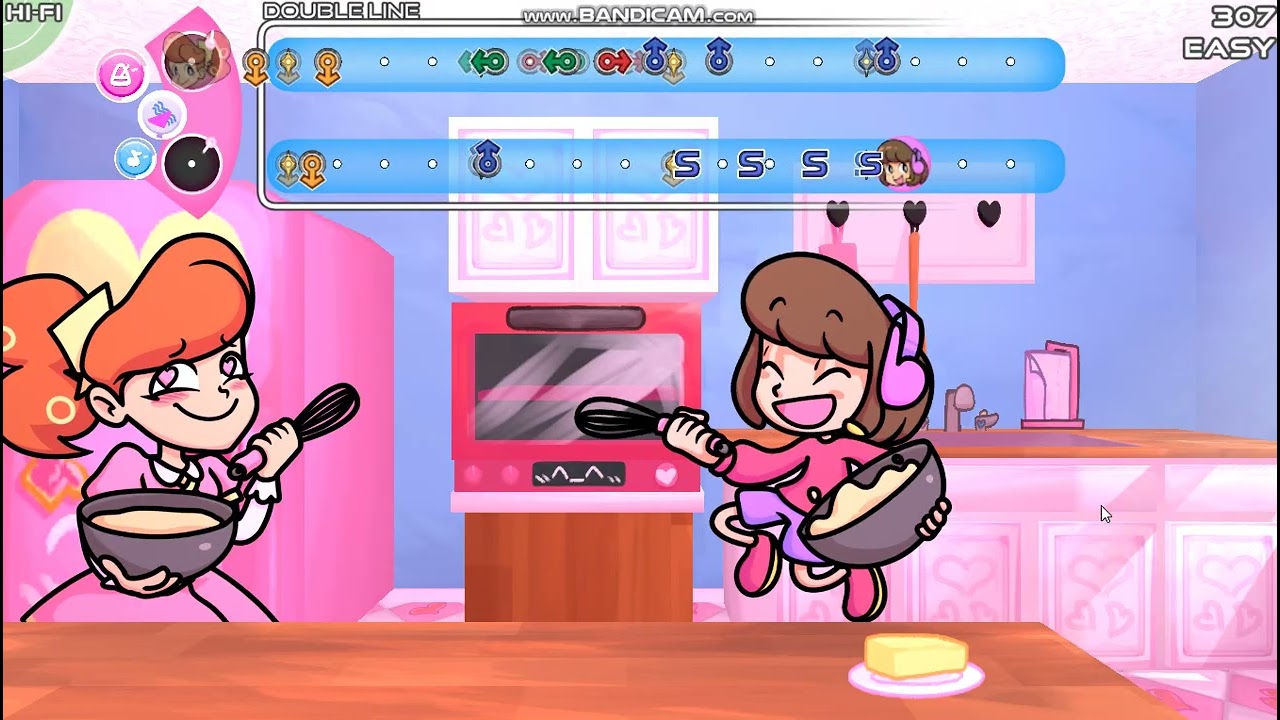
Task: Hit the first S note on the bottom track
Action: [687, 164]
